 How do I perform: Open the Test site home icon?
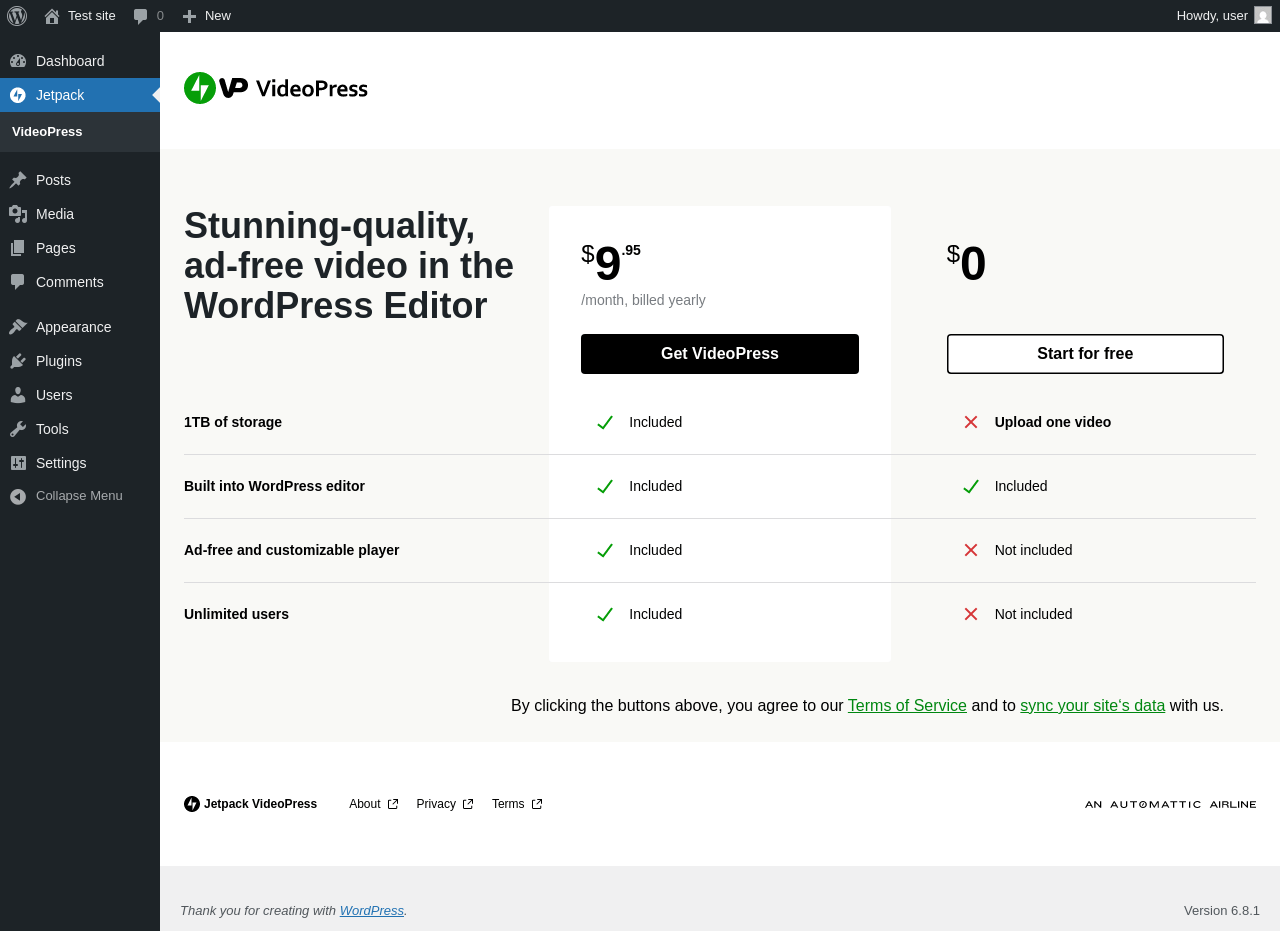point(52,16)
